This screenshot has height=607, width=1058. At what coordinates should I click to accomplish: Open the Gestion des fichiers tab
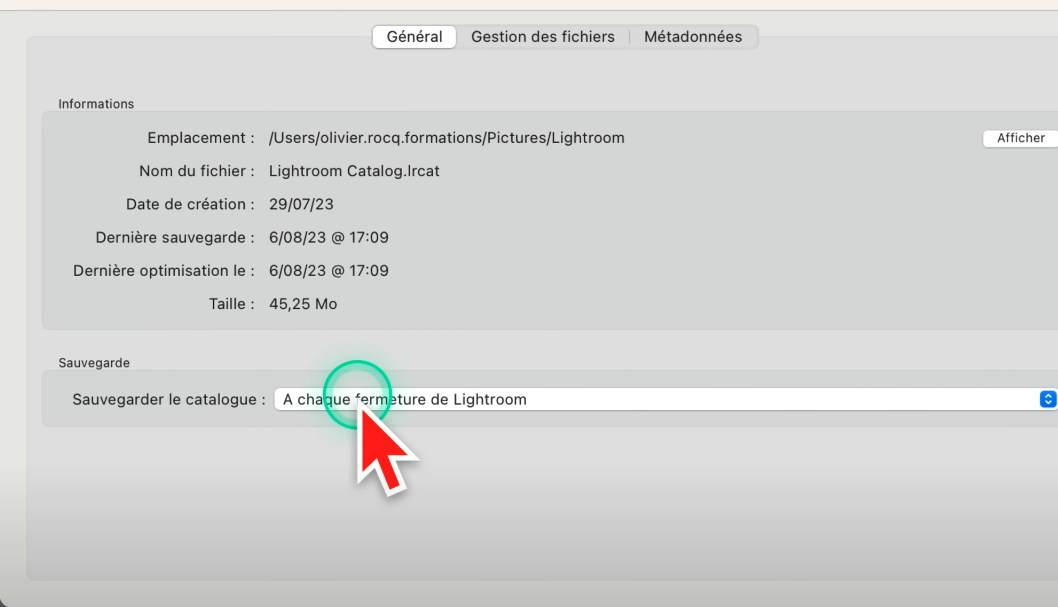[543, 37]
